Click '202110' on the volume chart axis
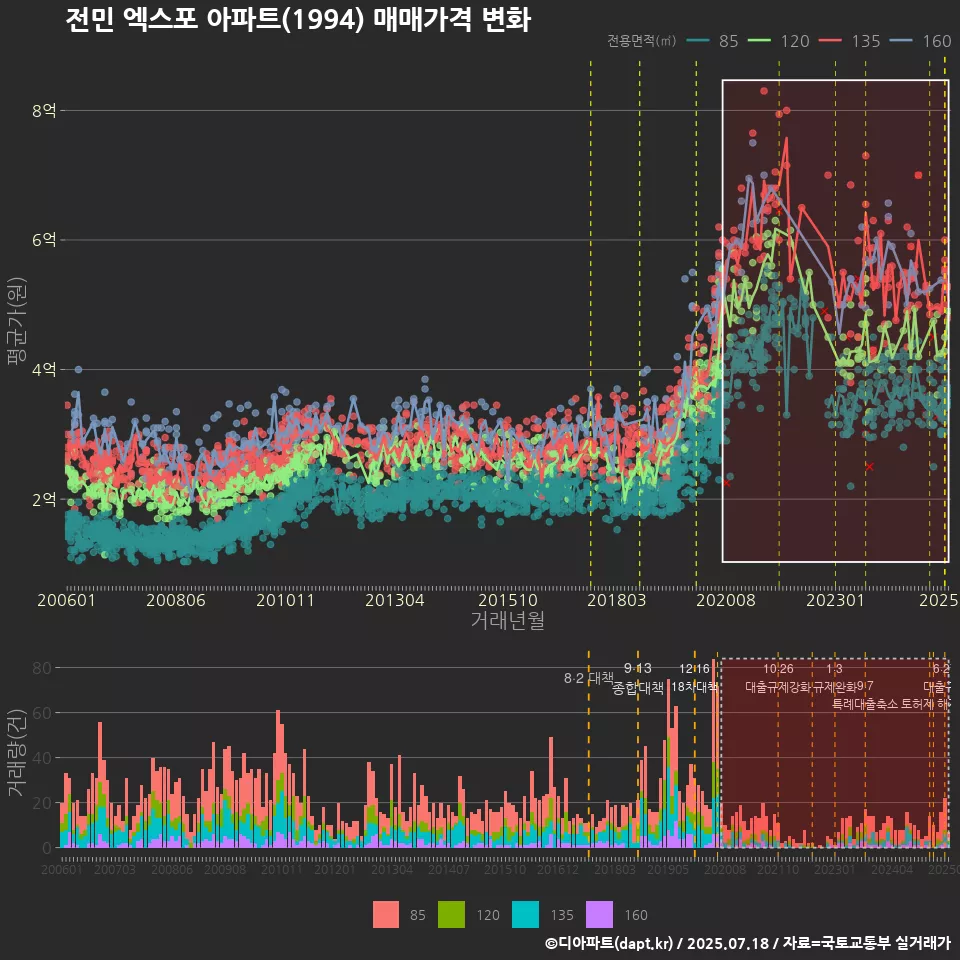 coord(778,869)
